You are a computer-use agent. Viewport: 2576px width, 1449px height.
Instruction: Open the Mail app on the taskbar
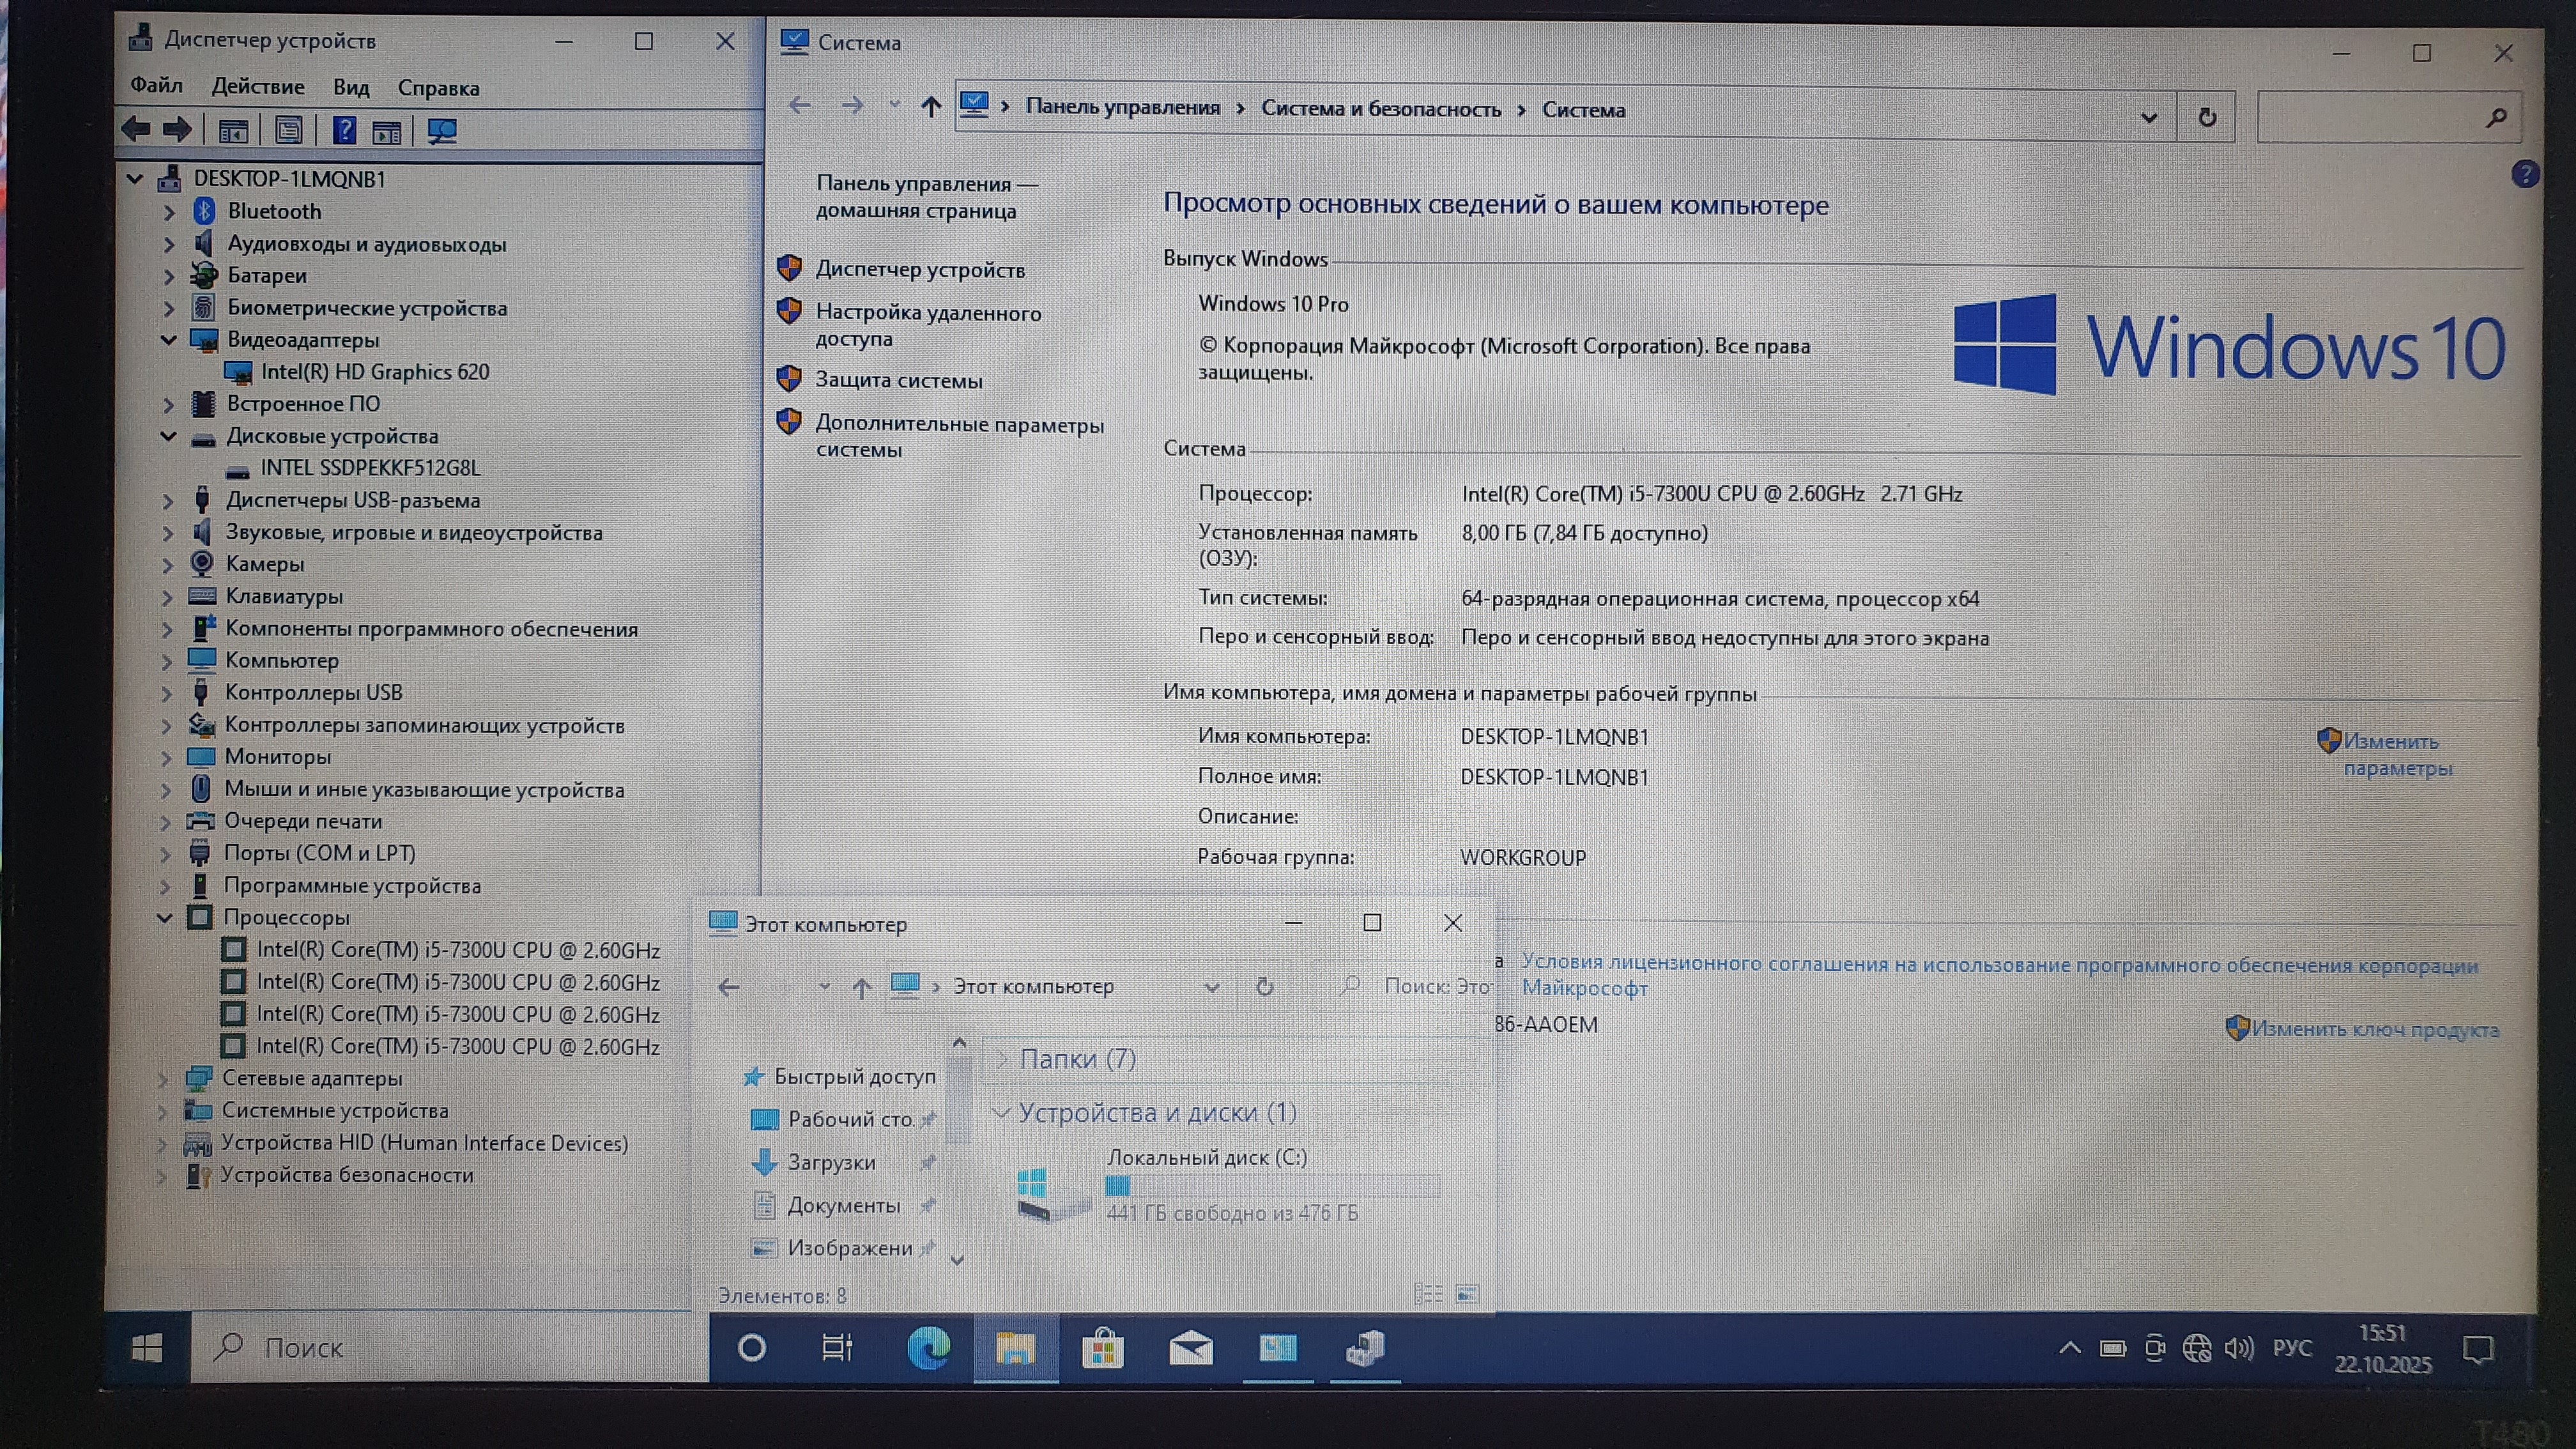(1190, 1349)
